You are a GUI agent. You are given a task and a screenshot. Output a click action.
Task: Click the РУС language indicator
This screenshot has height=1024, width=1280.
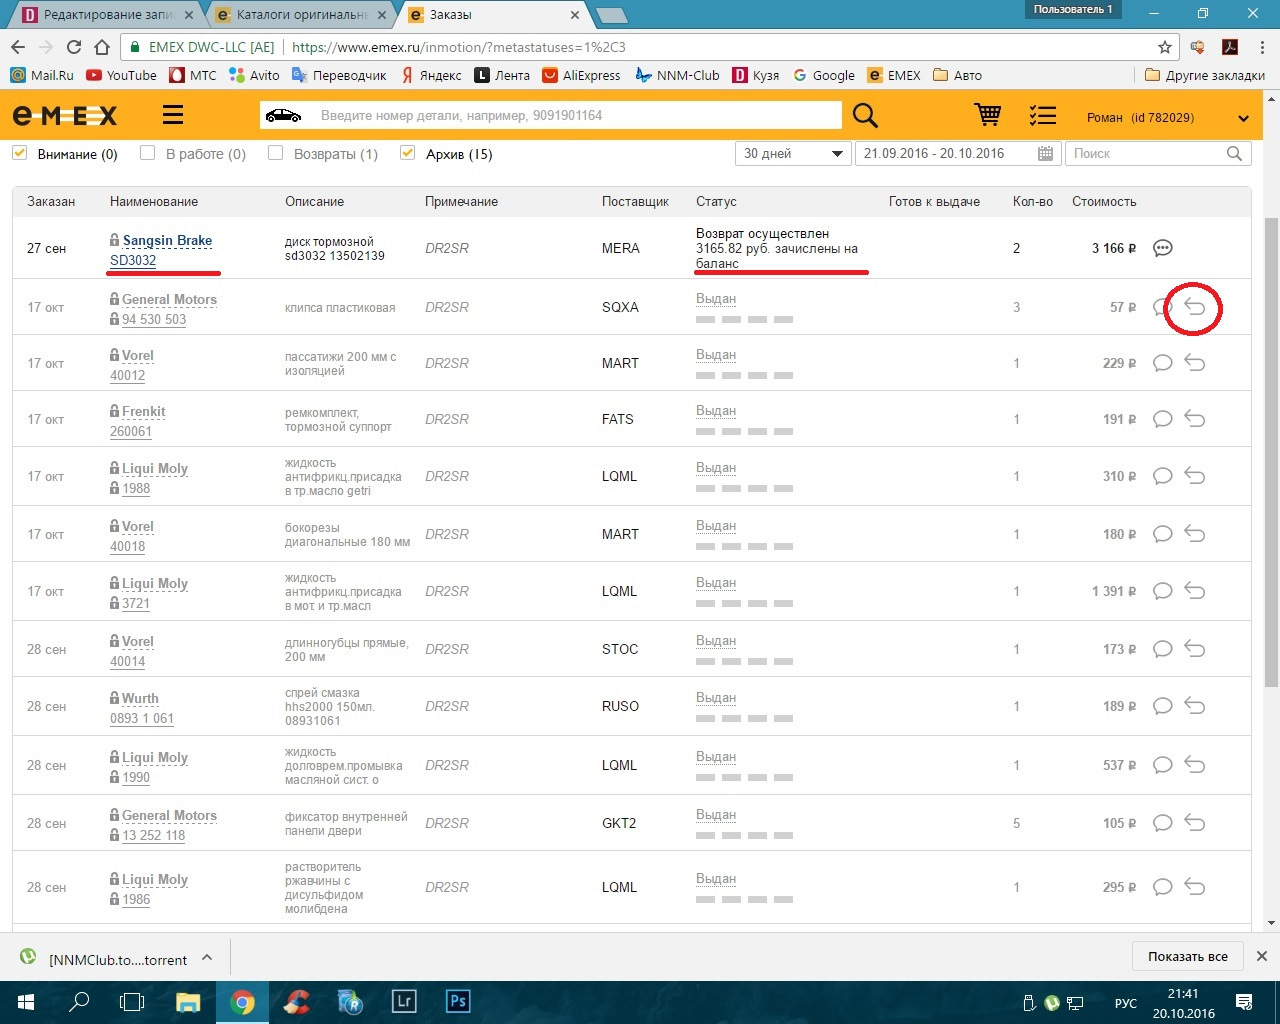(x=1125, y=1002)
